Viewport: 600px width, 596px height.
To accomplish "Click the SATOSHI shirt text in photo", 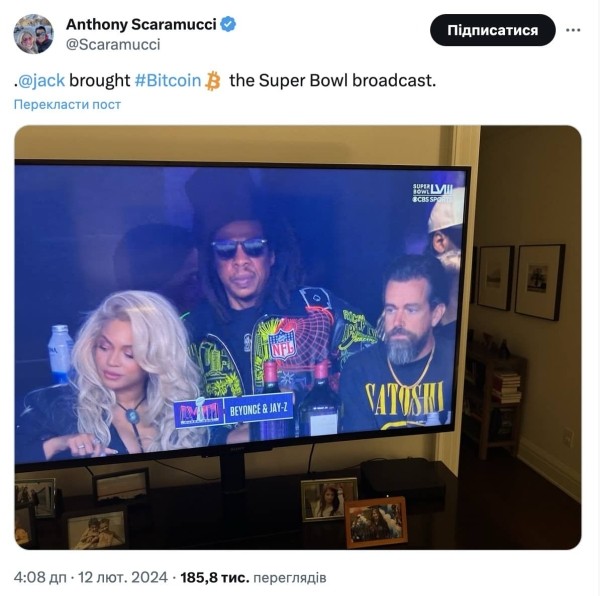I will (404, 399).
